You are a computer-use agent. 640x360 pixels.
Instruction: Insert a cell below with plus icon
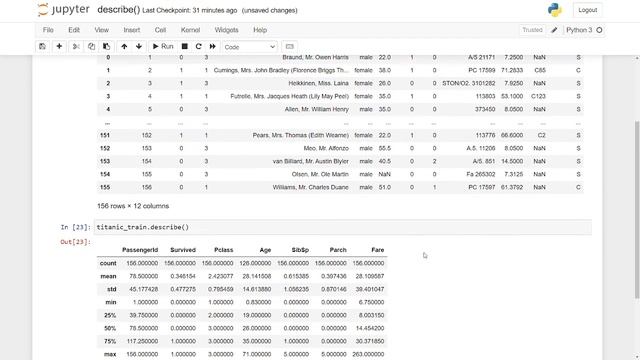pos(59,47)
